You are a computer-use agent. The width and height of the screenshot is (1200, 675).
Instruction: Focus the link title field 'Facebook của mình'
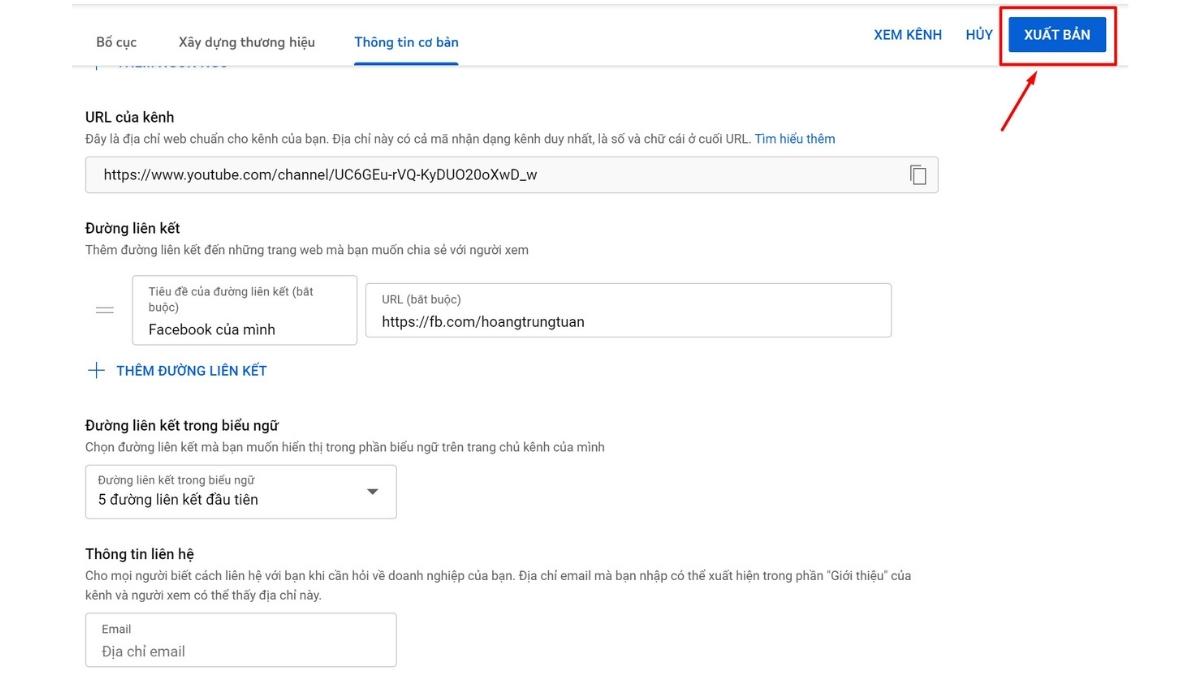[244, 329]
